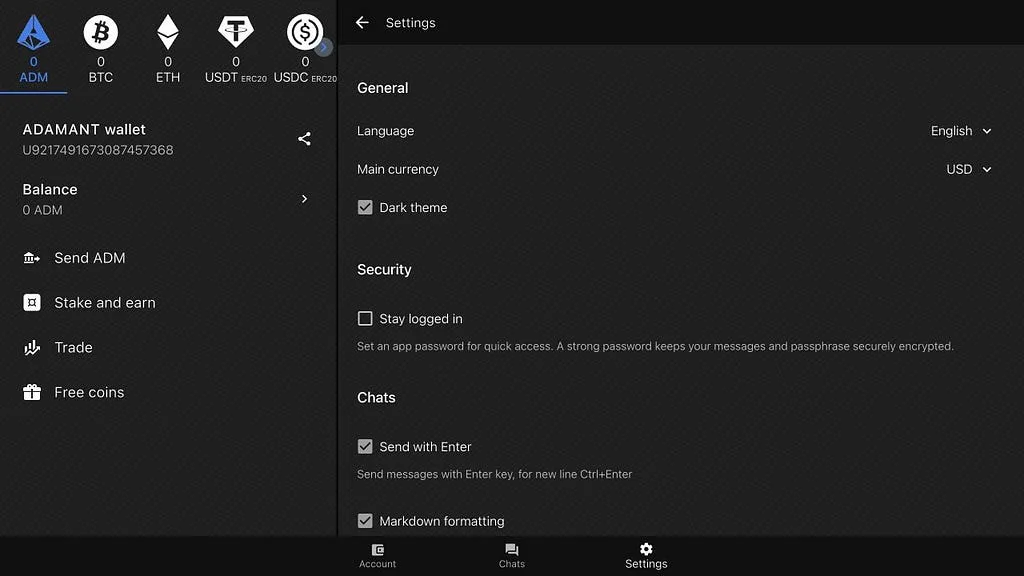1024x576 pixels.
Task: Open the Language dropdown
Action: [961, 131]
